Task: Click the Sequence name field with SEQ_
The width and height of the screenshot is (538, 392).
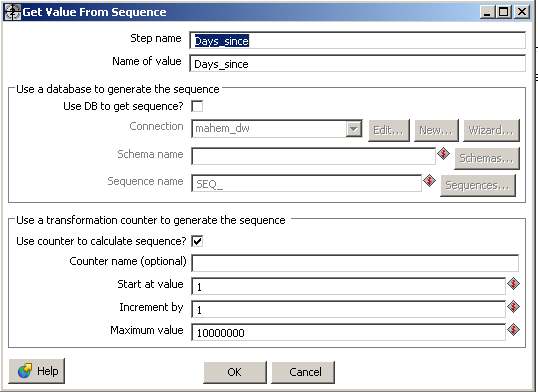Action: click(x=306, y=184)
